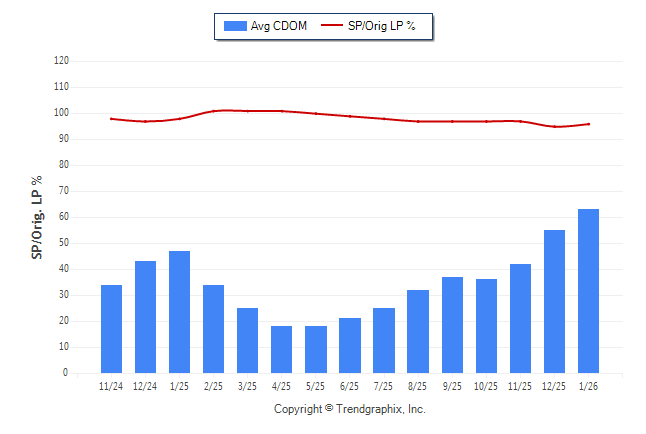Screen dimensions: 646x434
Task: Click the 6/25 x-axis label
Action: click(x=350, y=385)
